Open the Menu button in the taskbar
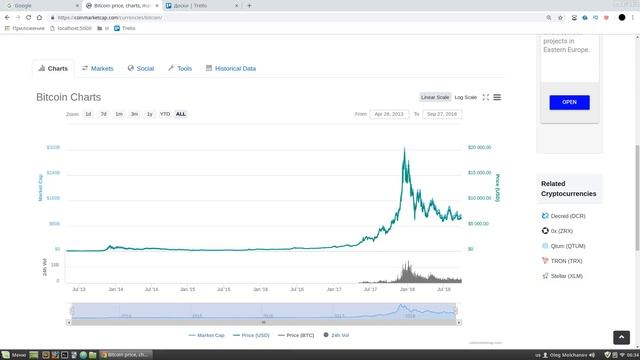The width and height of the screenshot is (640, 360). (14, 355)
